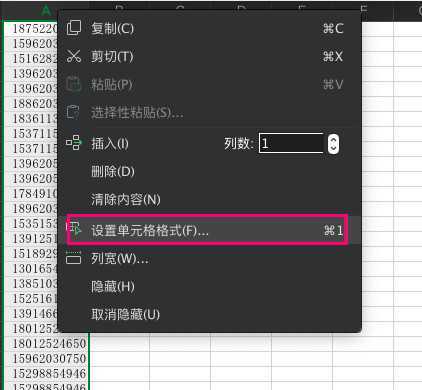Click the Column Width icon
Screen dimensions: 422x390
(74, 258)
